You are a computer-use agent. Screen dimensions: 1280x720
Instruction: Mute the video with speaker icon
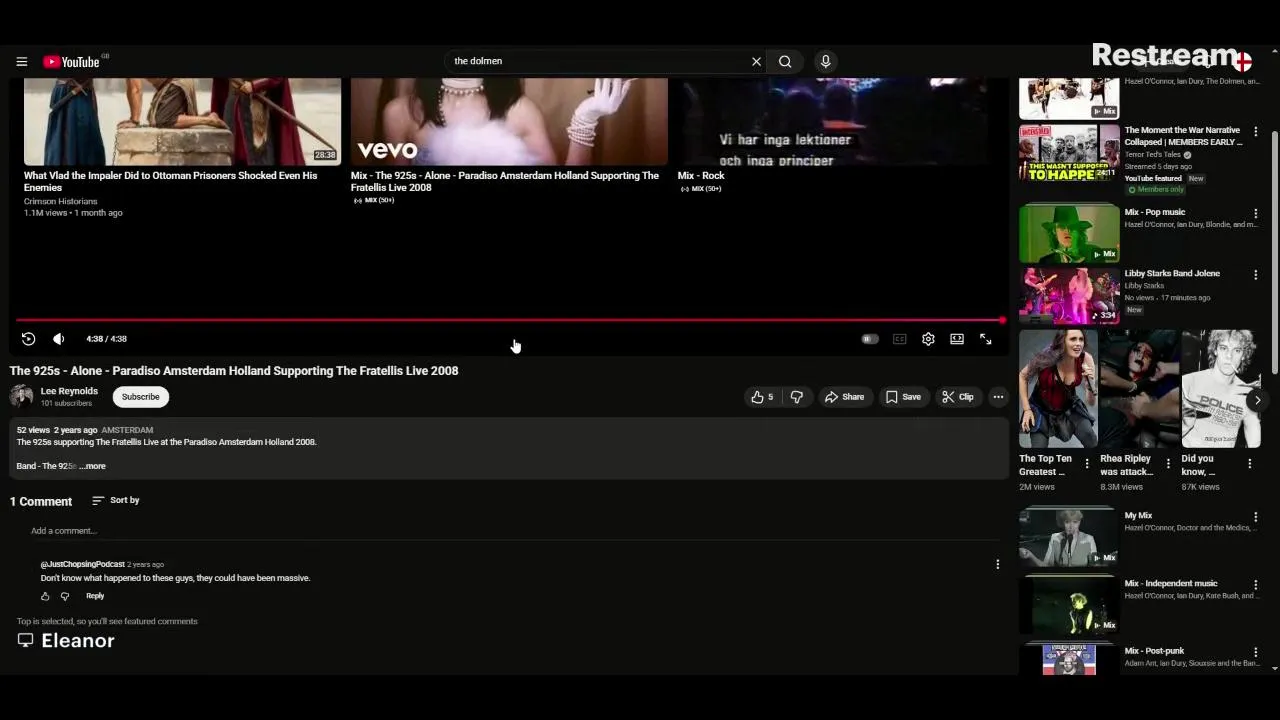point(58,339)
